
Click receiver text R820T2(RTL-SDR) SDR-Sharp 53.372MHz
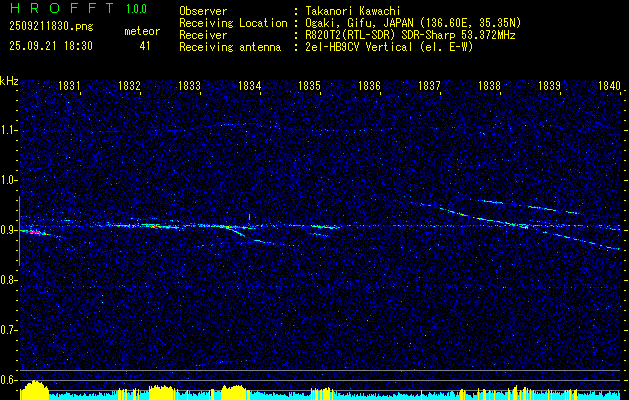pos(410,35)
